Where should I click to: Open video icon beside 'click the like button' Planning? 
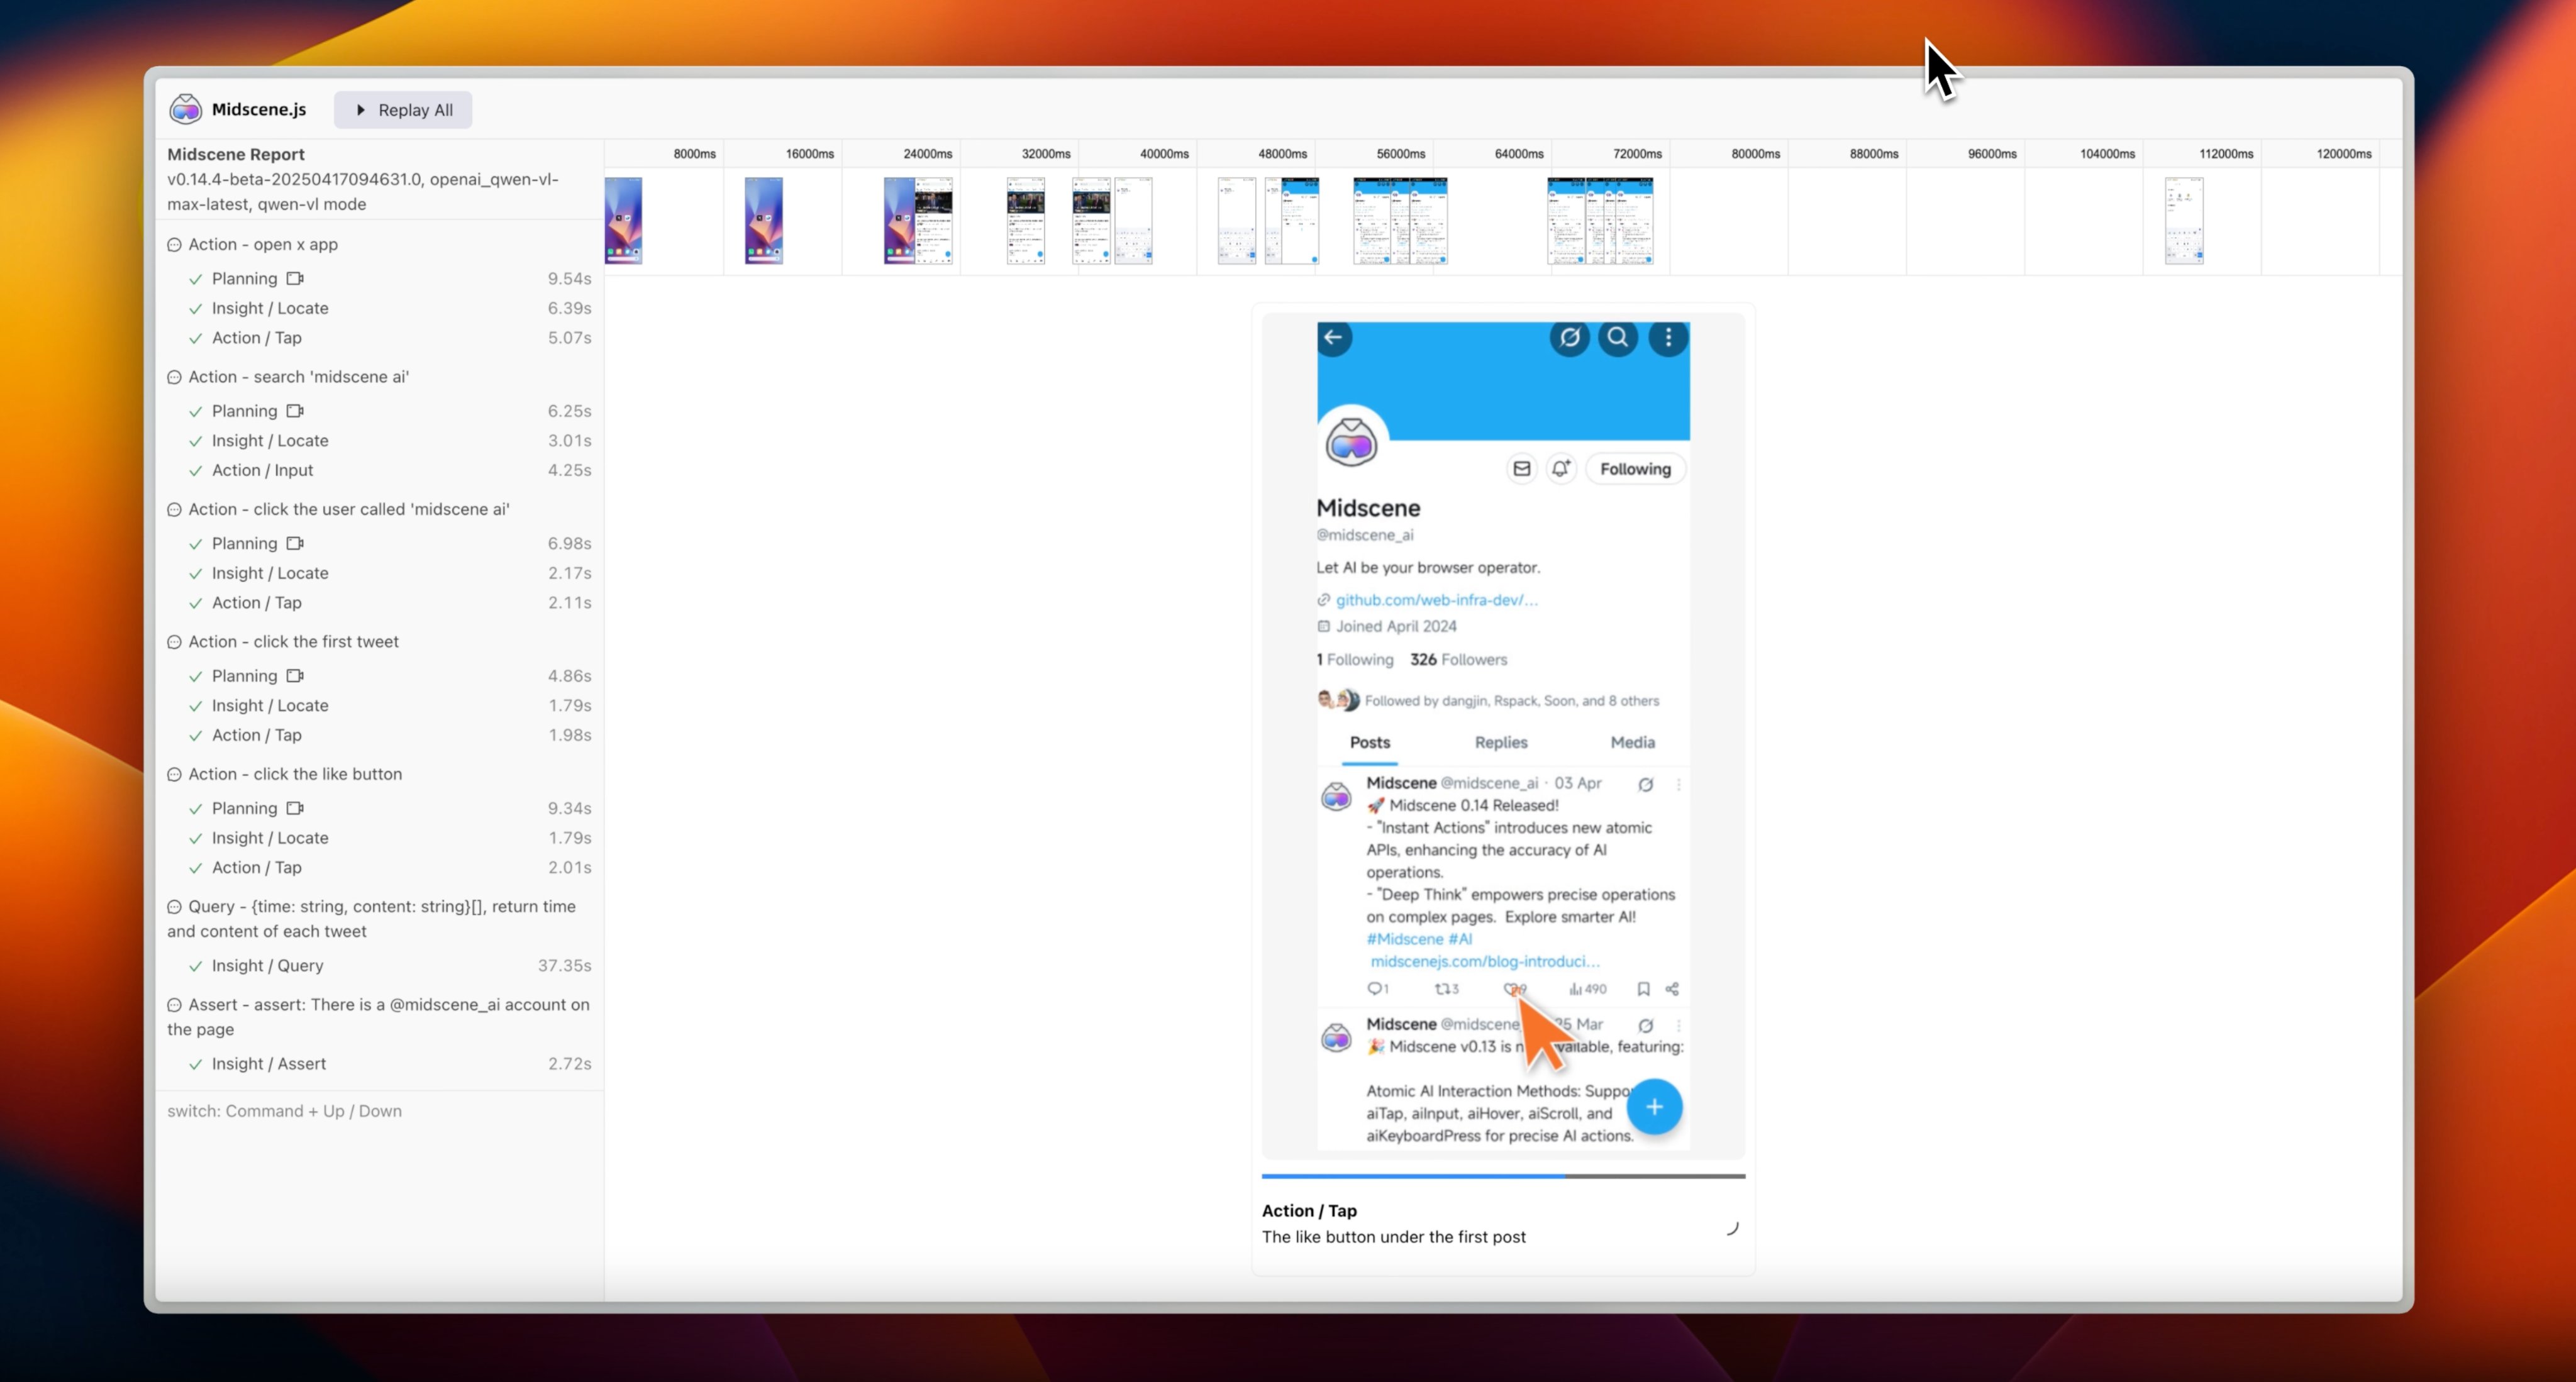coord(295,808)
